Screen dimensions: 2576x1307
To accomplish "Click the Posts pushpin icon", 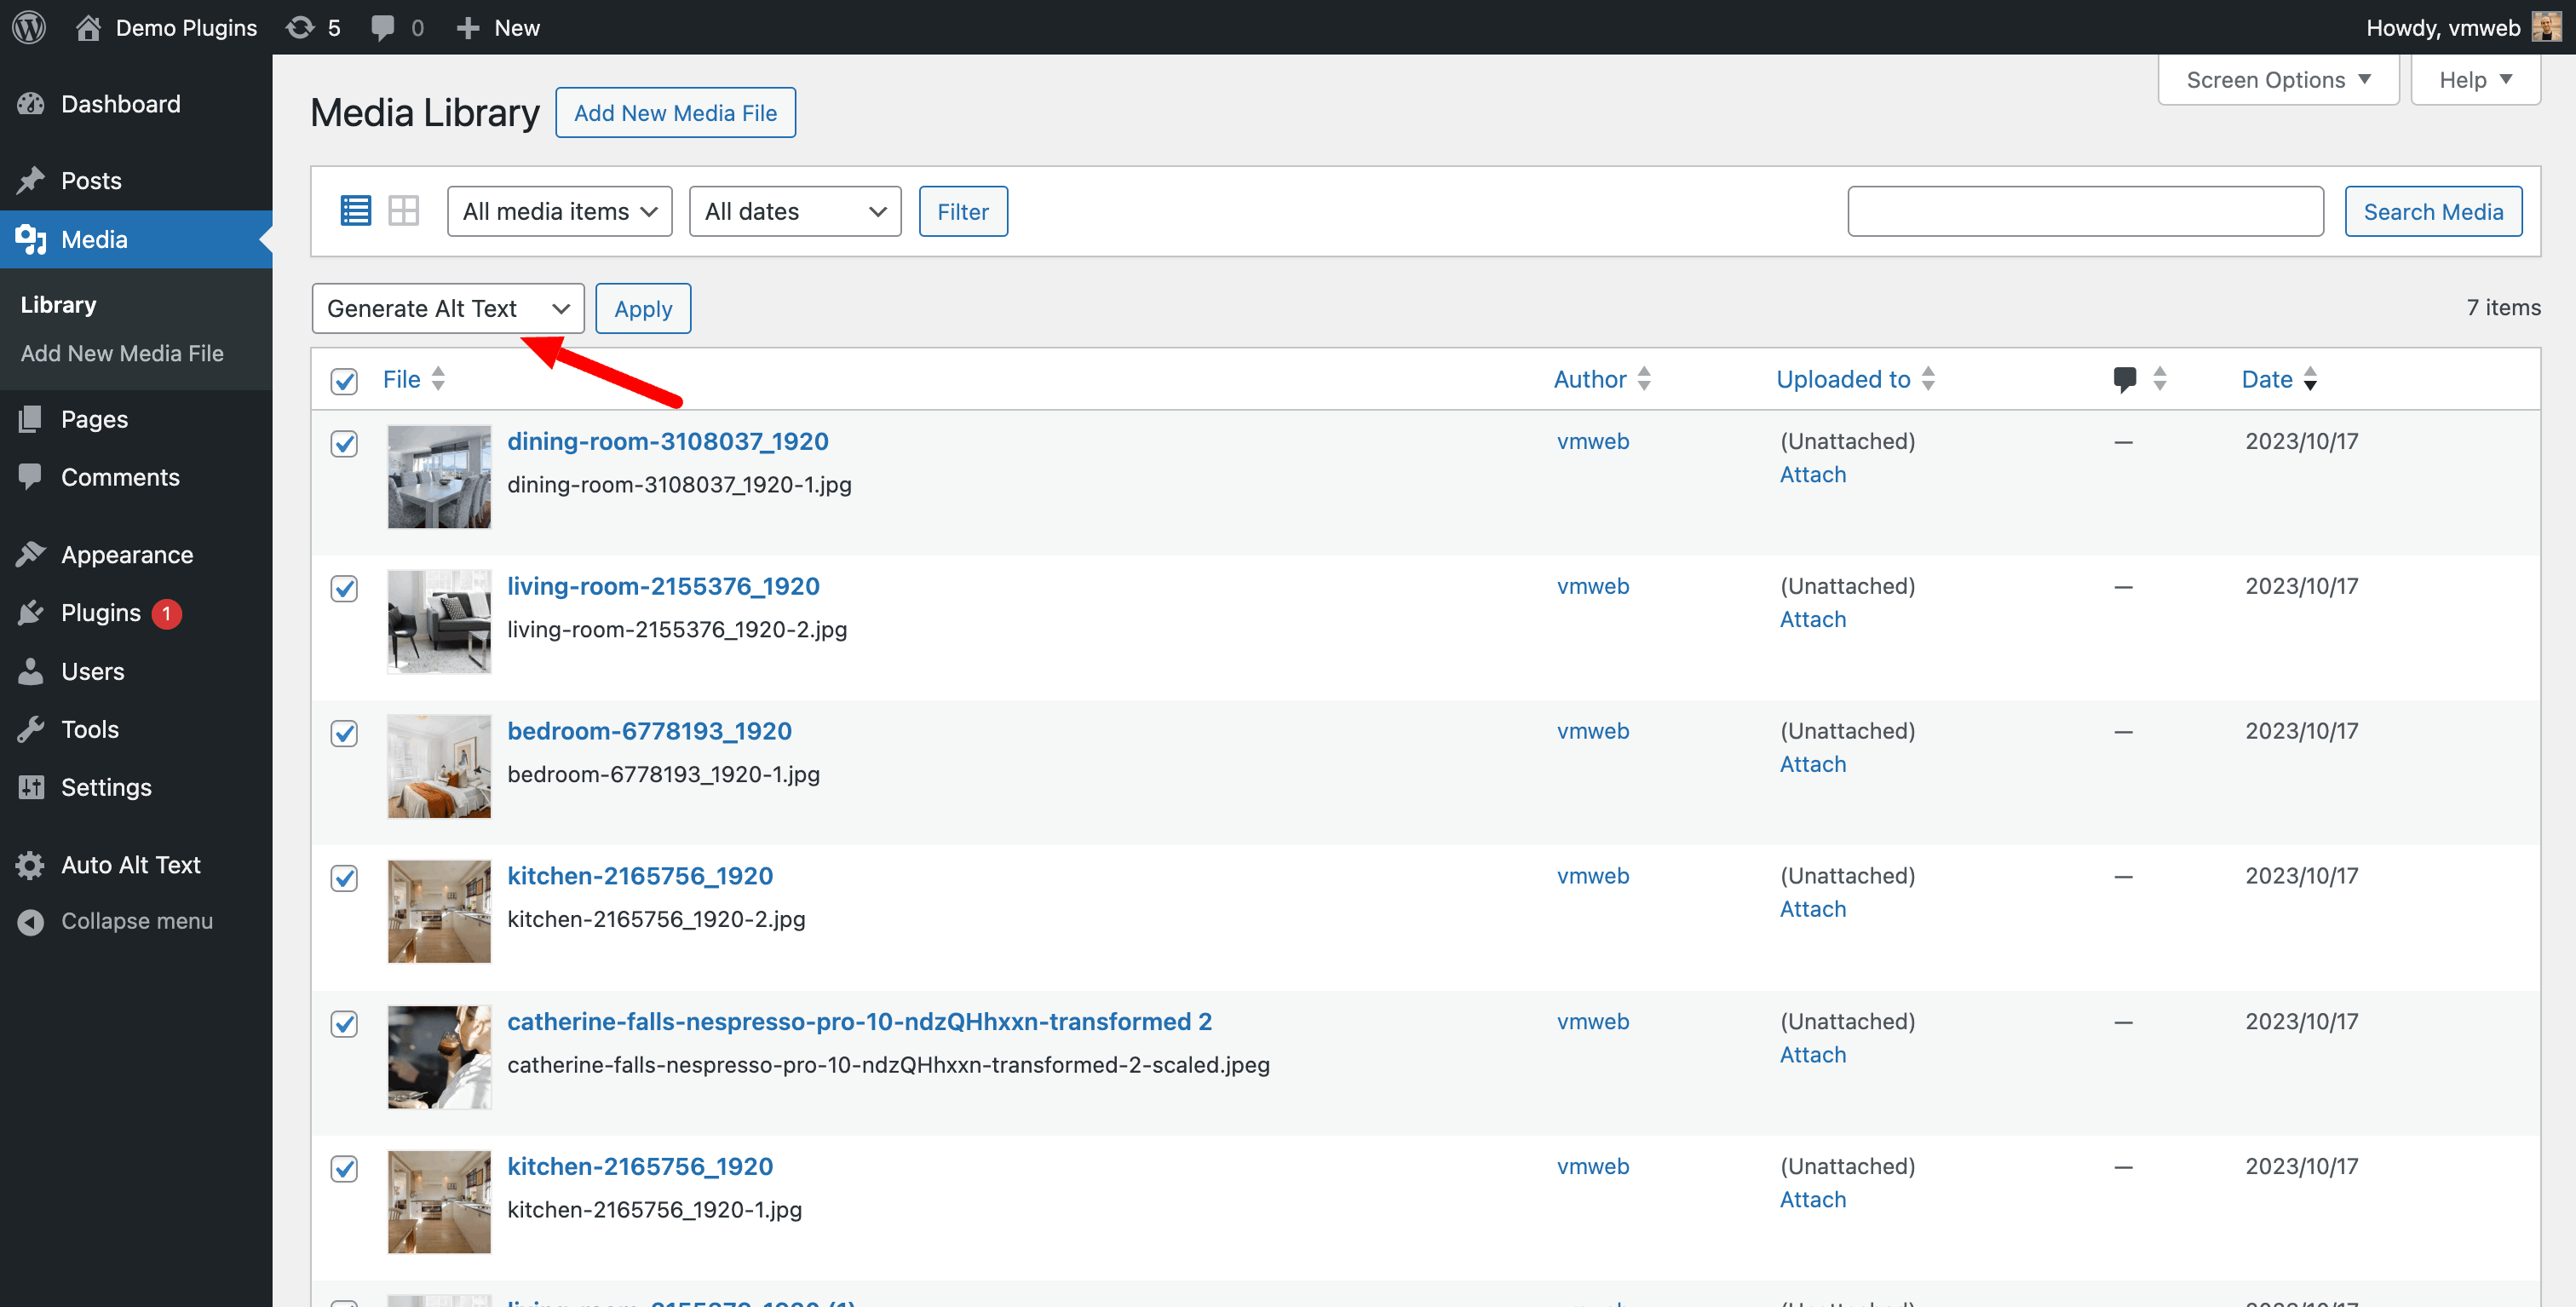I will coord(31,180).
